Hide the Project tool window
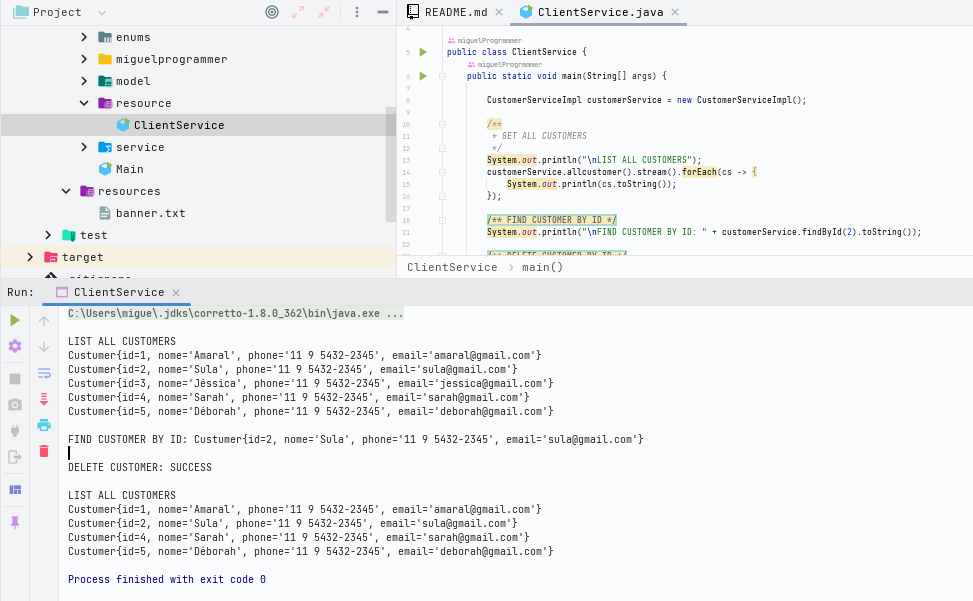Image resolution: width=973 pixels, height=601 pixels. [383, 12]
